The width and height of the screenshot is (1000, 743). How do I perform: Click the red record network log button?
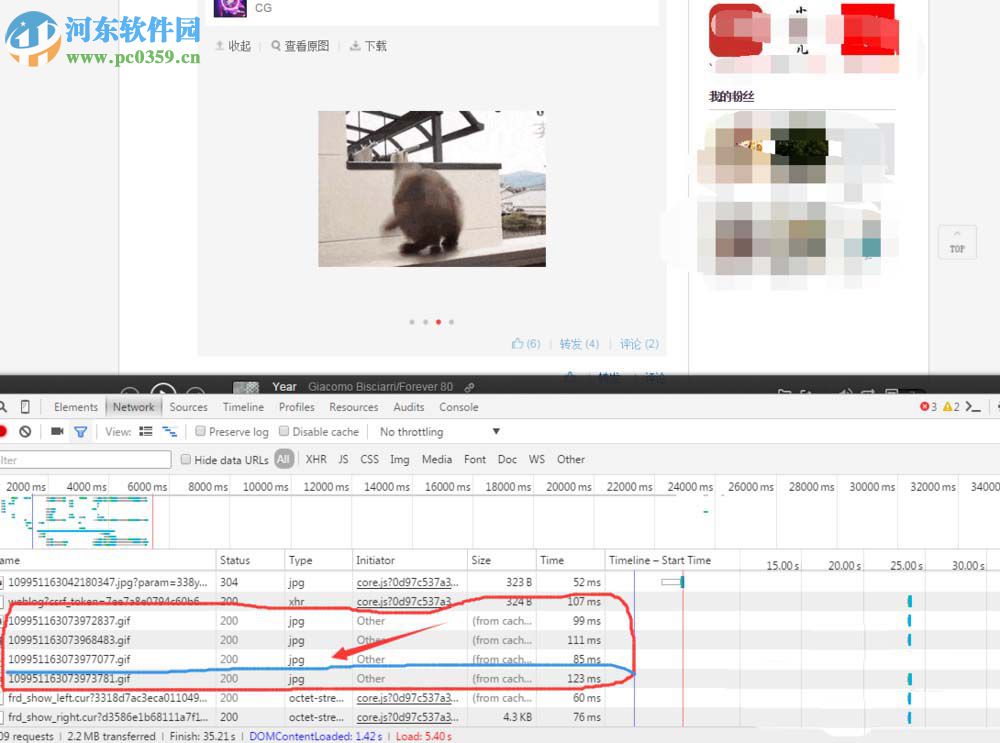coord(4,431)
